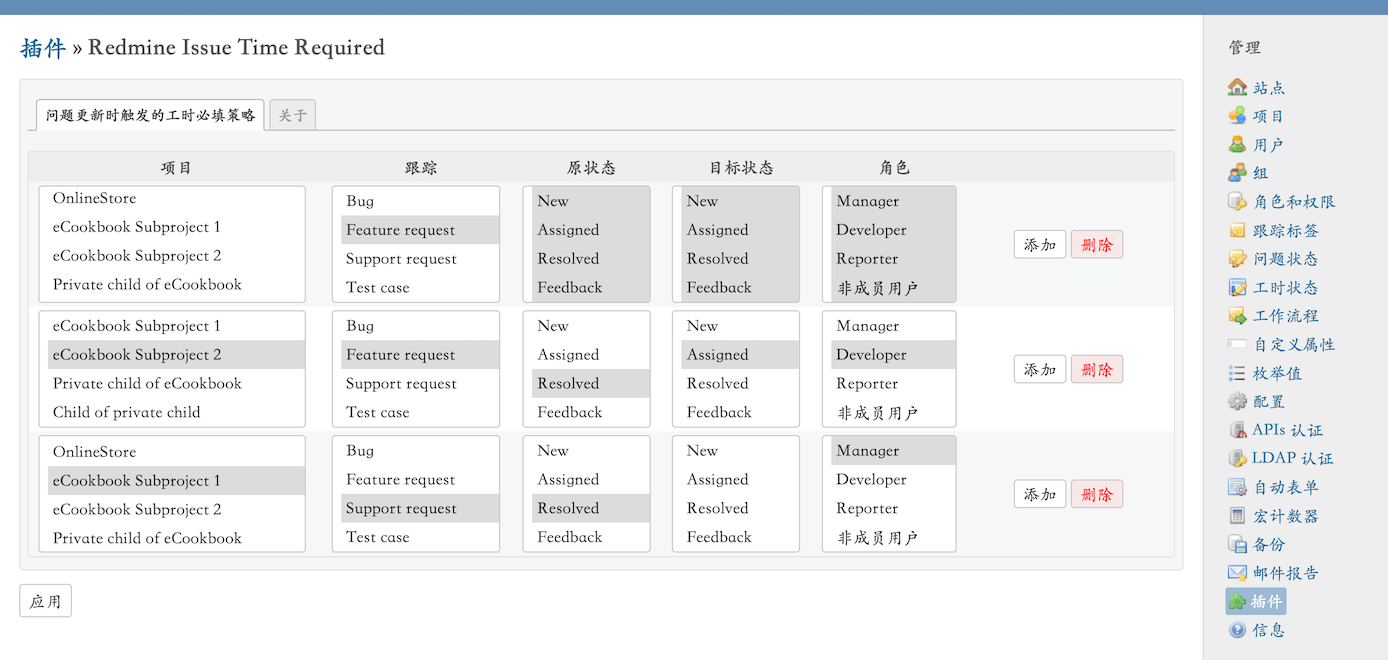This screenshot has height=660, width=1388.
Task: Open the 站点 house icon in sidebar
Action: pyautogui.click(x=1237, y=87)
